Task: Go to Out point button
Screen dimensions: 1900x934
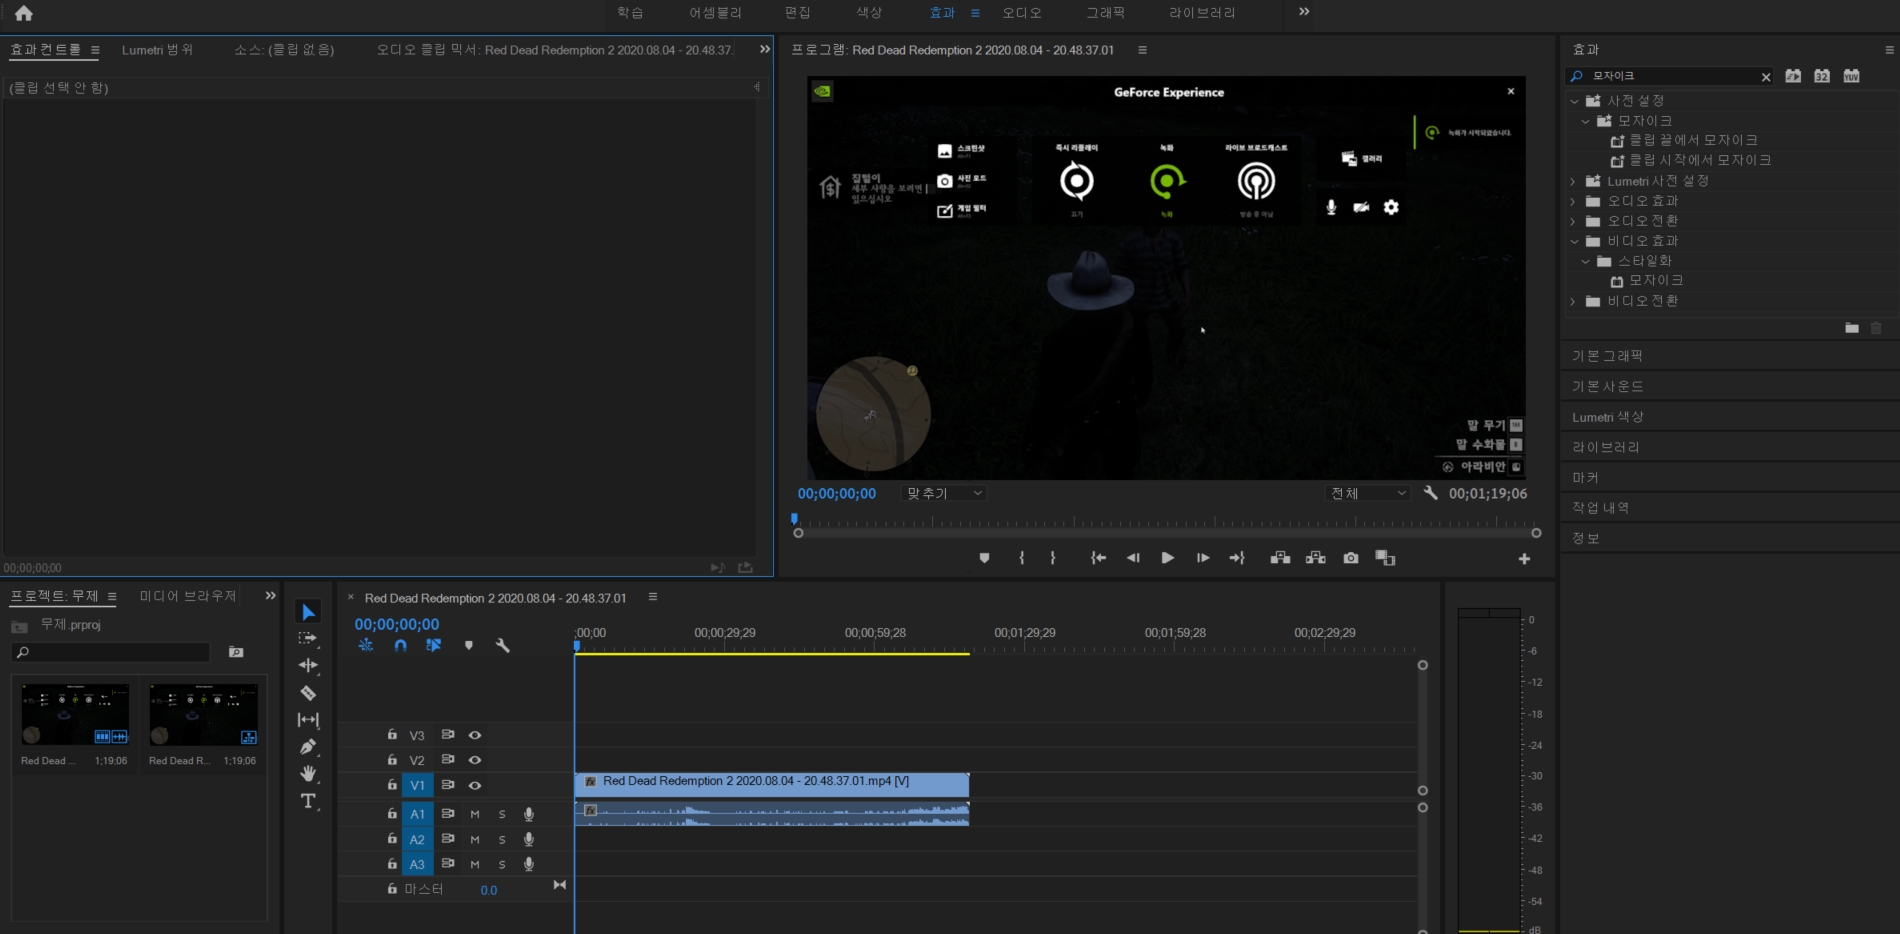Action: (1237, 558)
